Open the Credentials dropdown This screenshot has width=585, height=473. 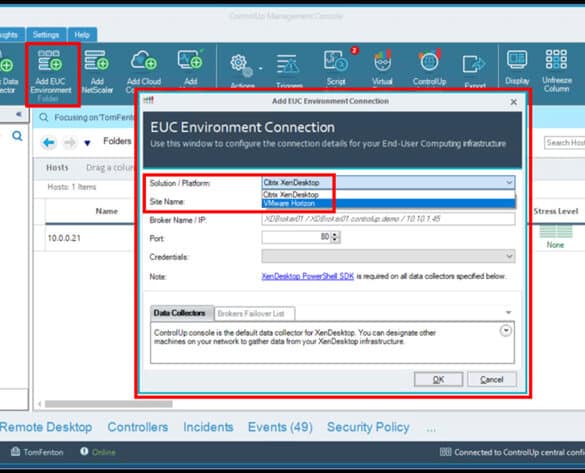(x=388, y=256)
